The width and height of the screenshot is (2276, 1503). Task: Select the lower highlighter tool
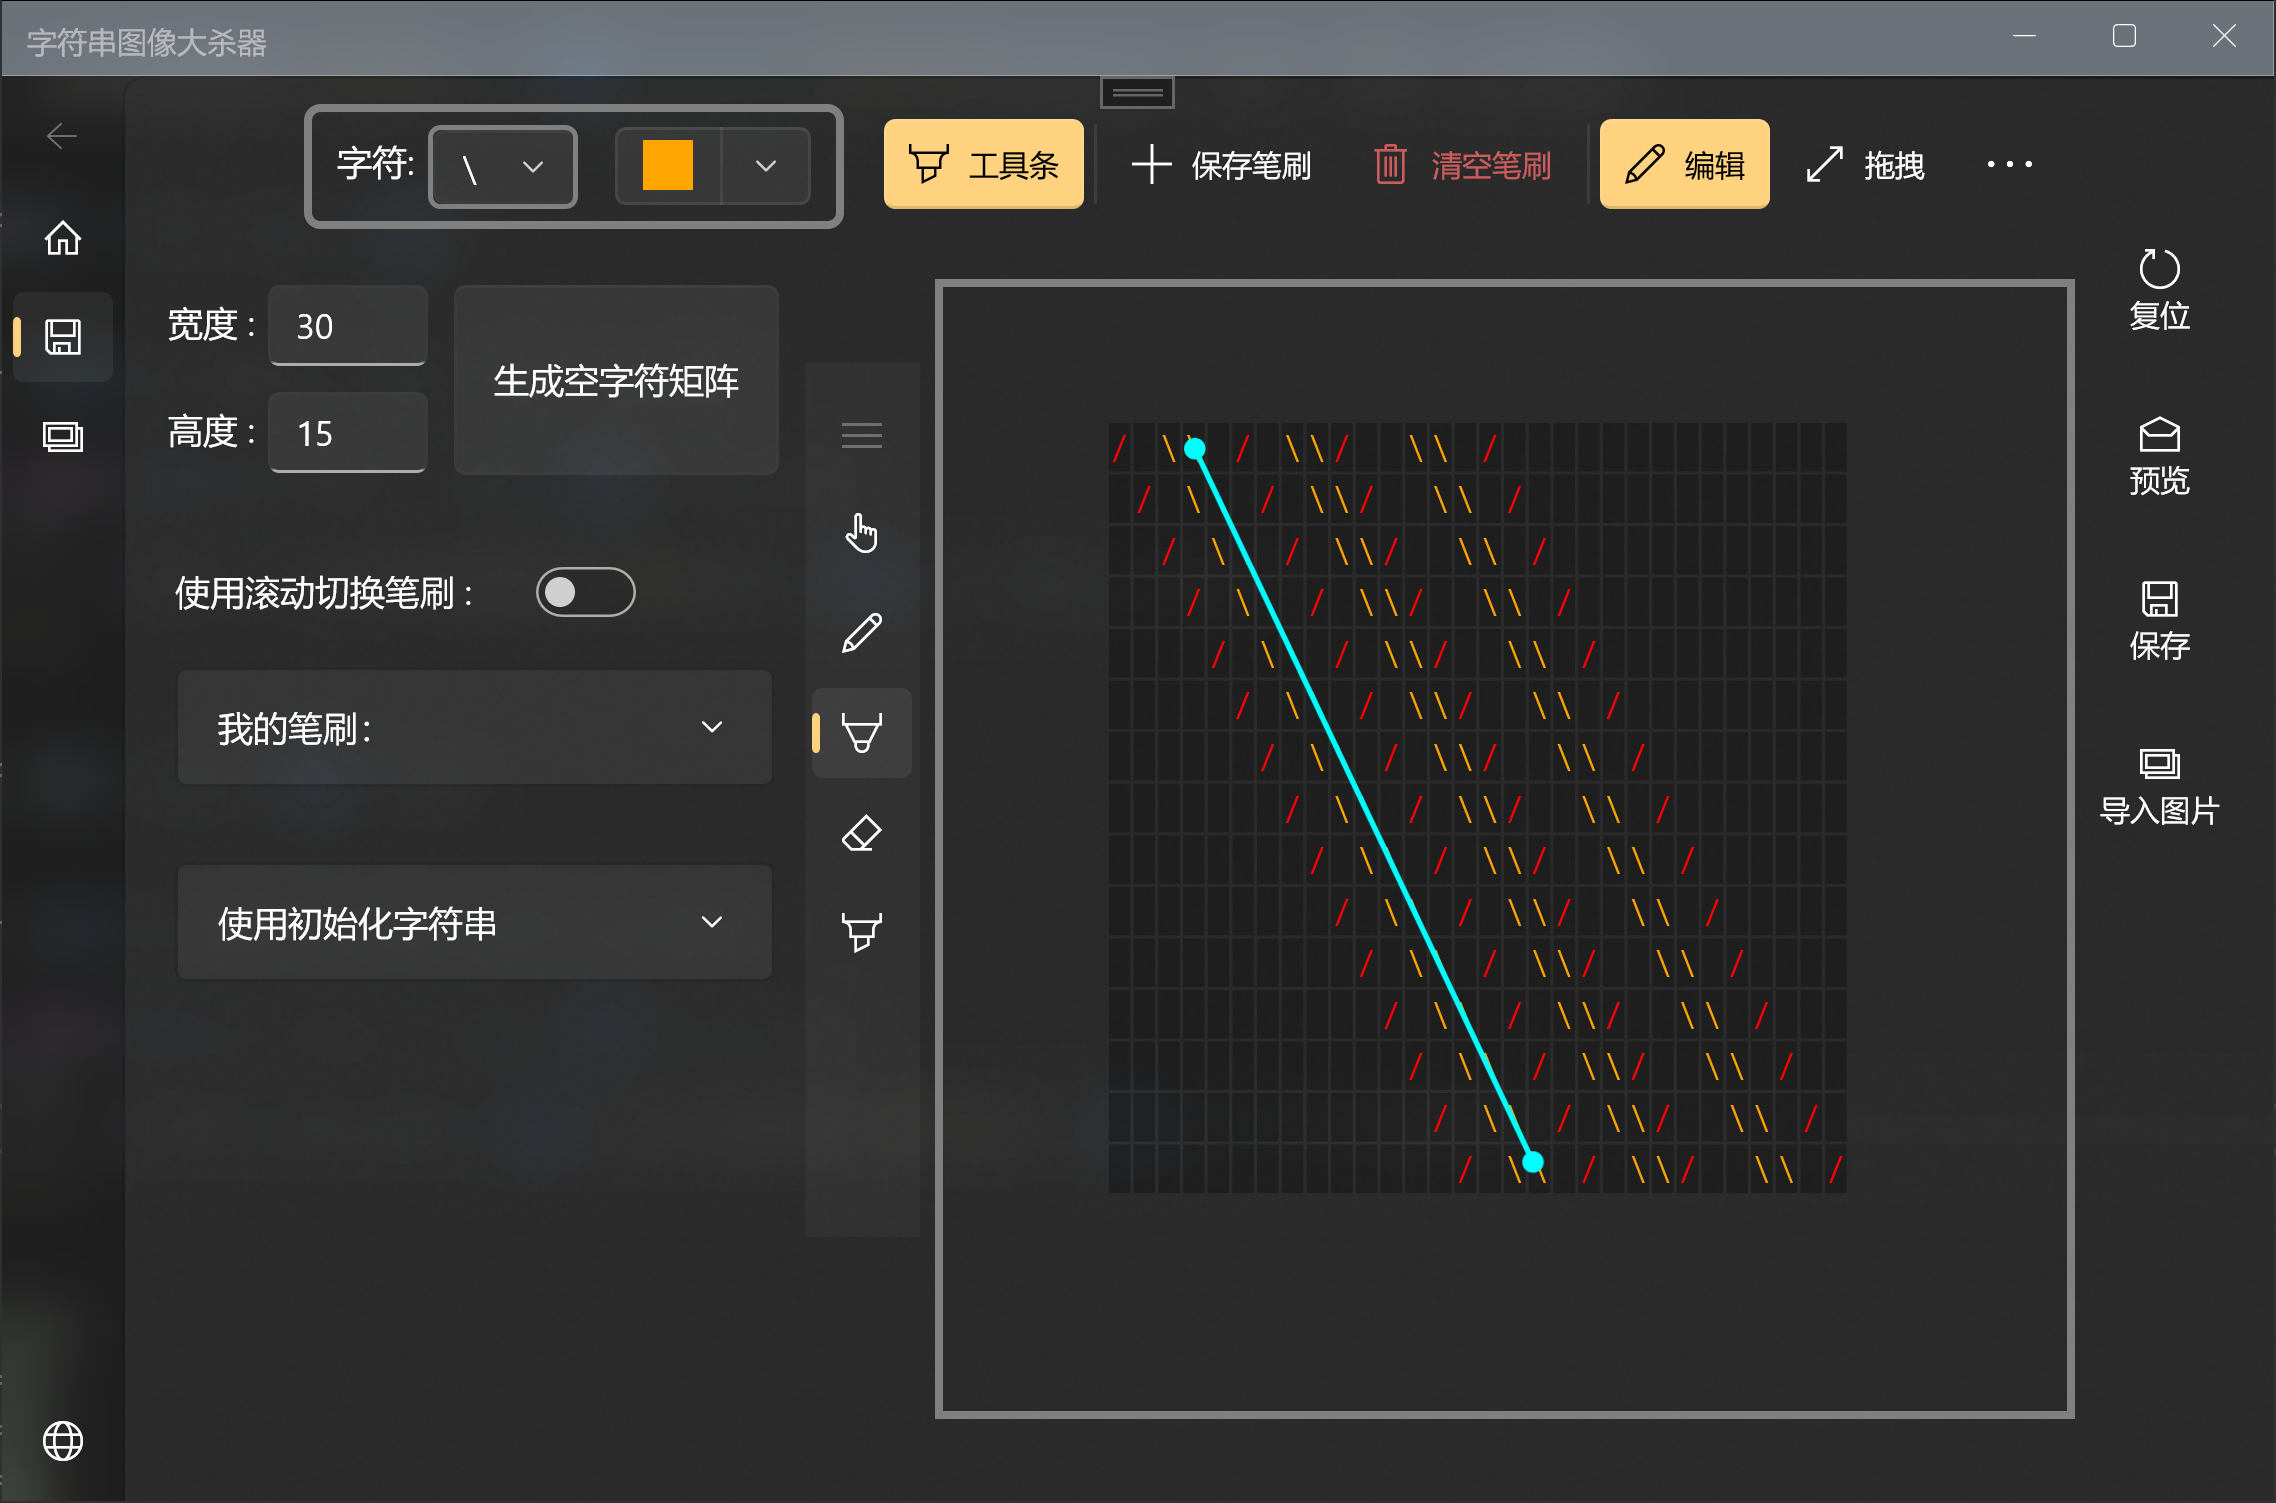pos(861,933)
